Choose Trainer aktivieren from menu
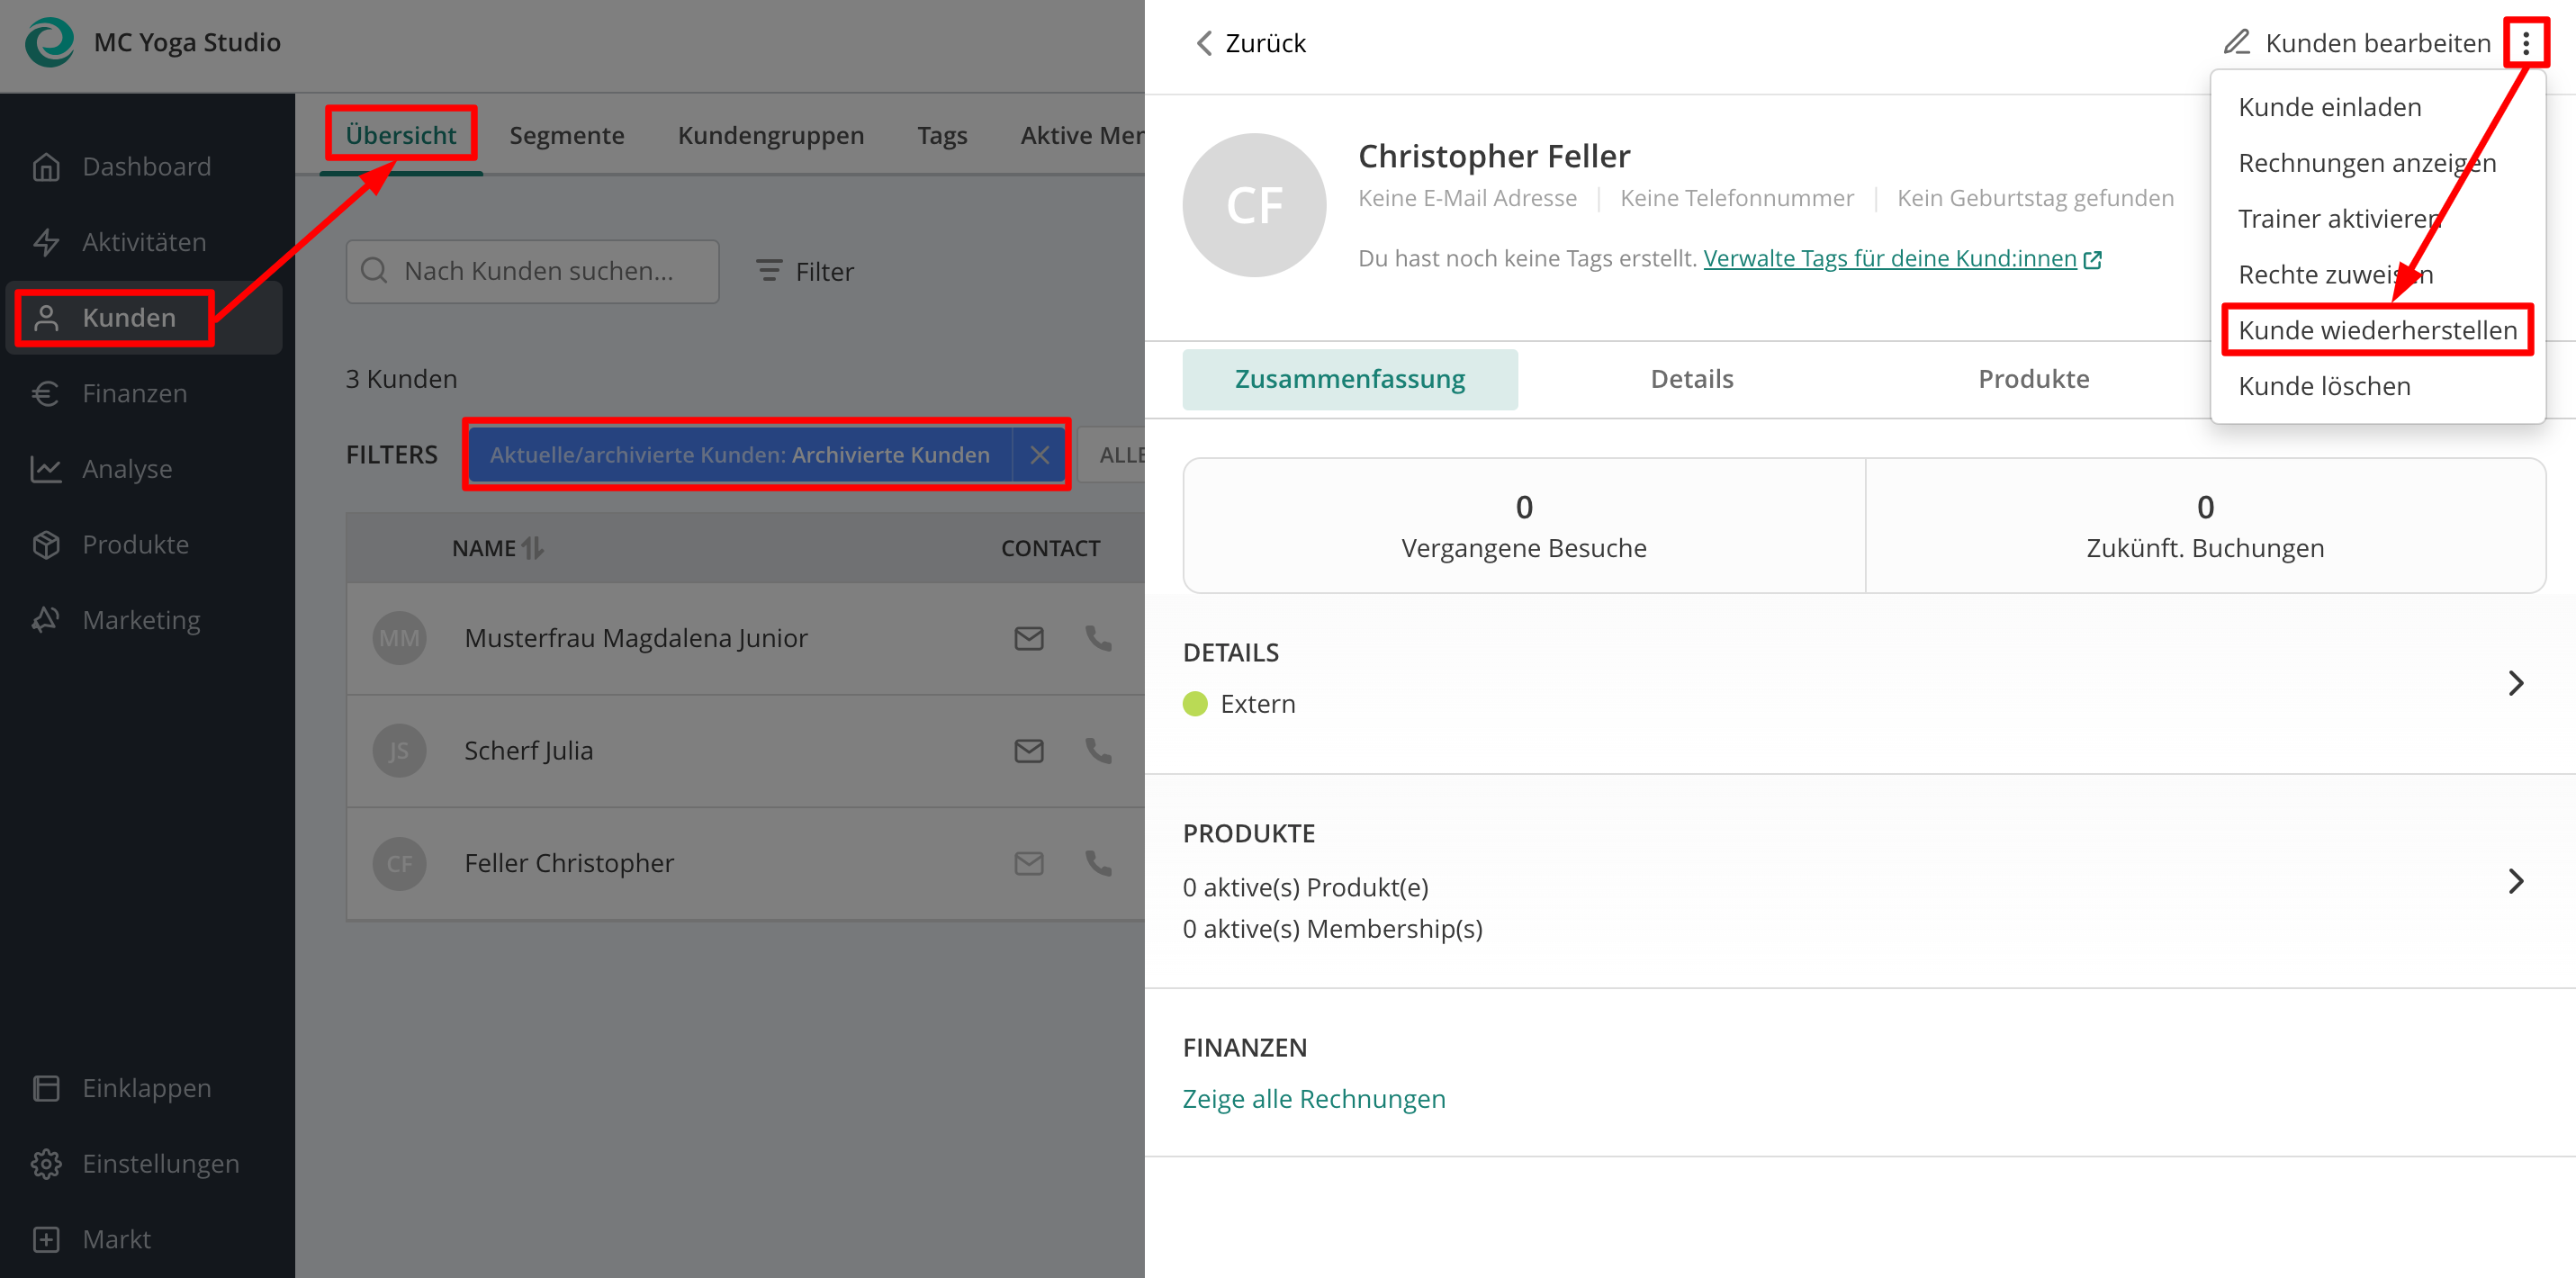This screenshot has width=2576, height=1278. pos(2376,219)
